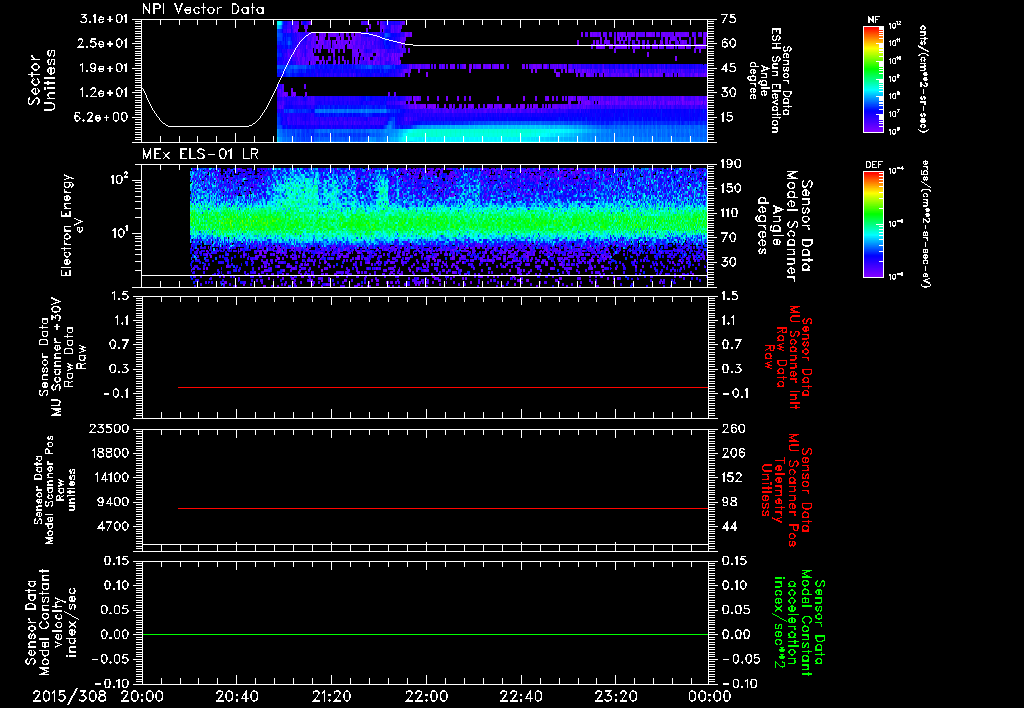Click the "DEF" label above the color bar
The height and width of the screenshot is (708, 1024).
(874, 165)
